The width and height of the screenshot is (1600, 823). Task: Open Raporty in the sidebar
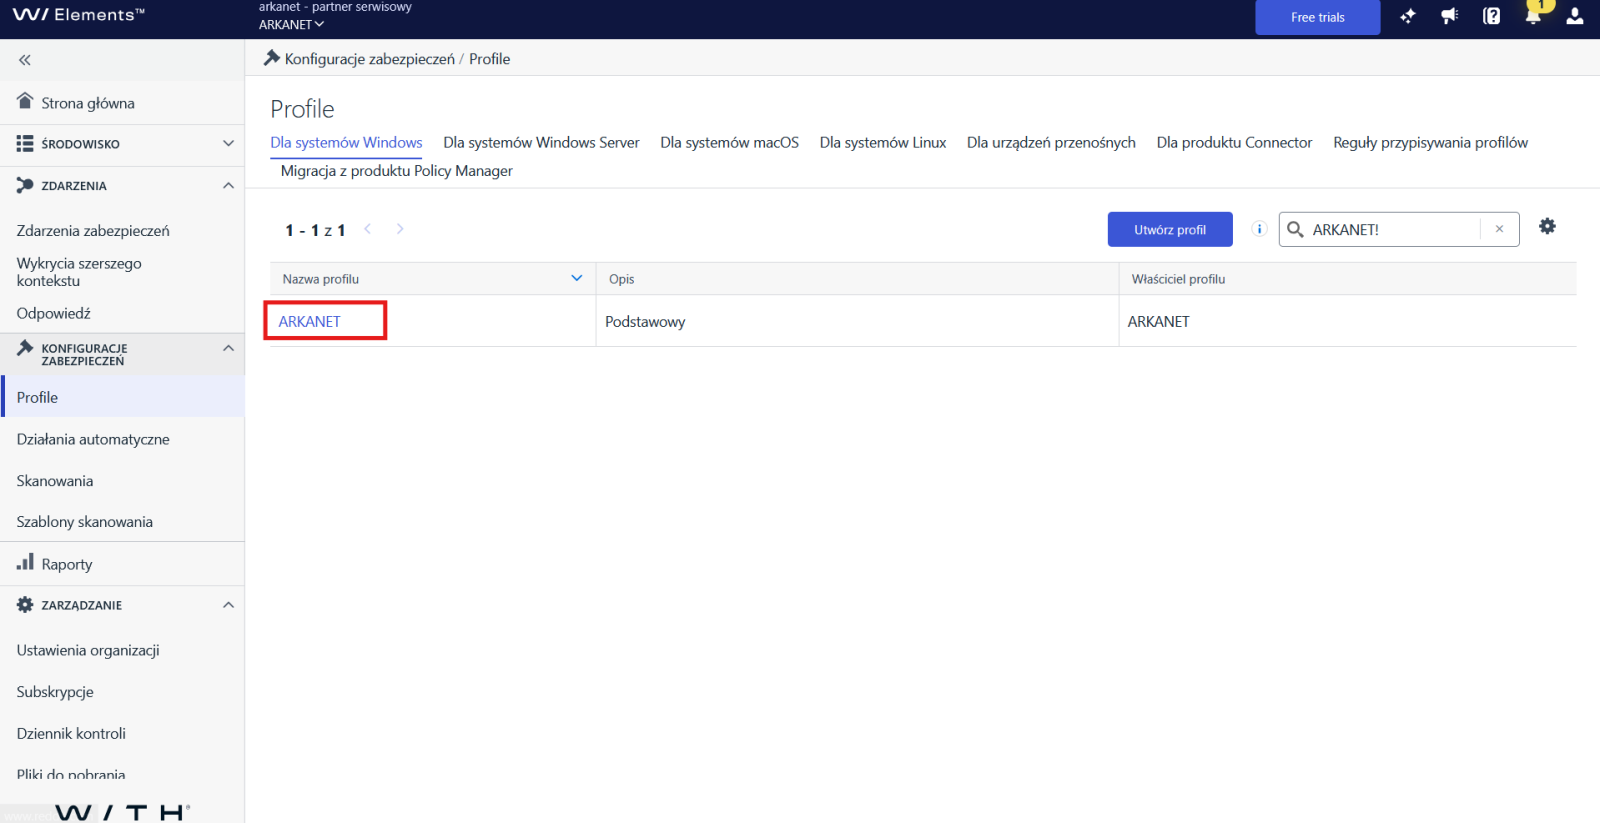pyautogui.click(x=66, y=564)
